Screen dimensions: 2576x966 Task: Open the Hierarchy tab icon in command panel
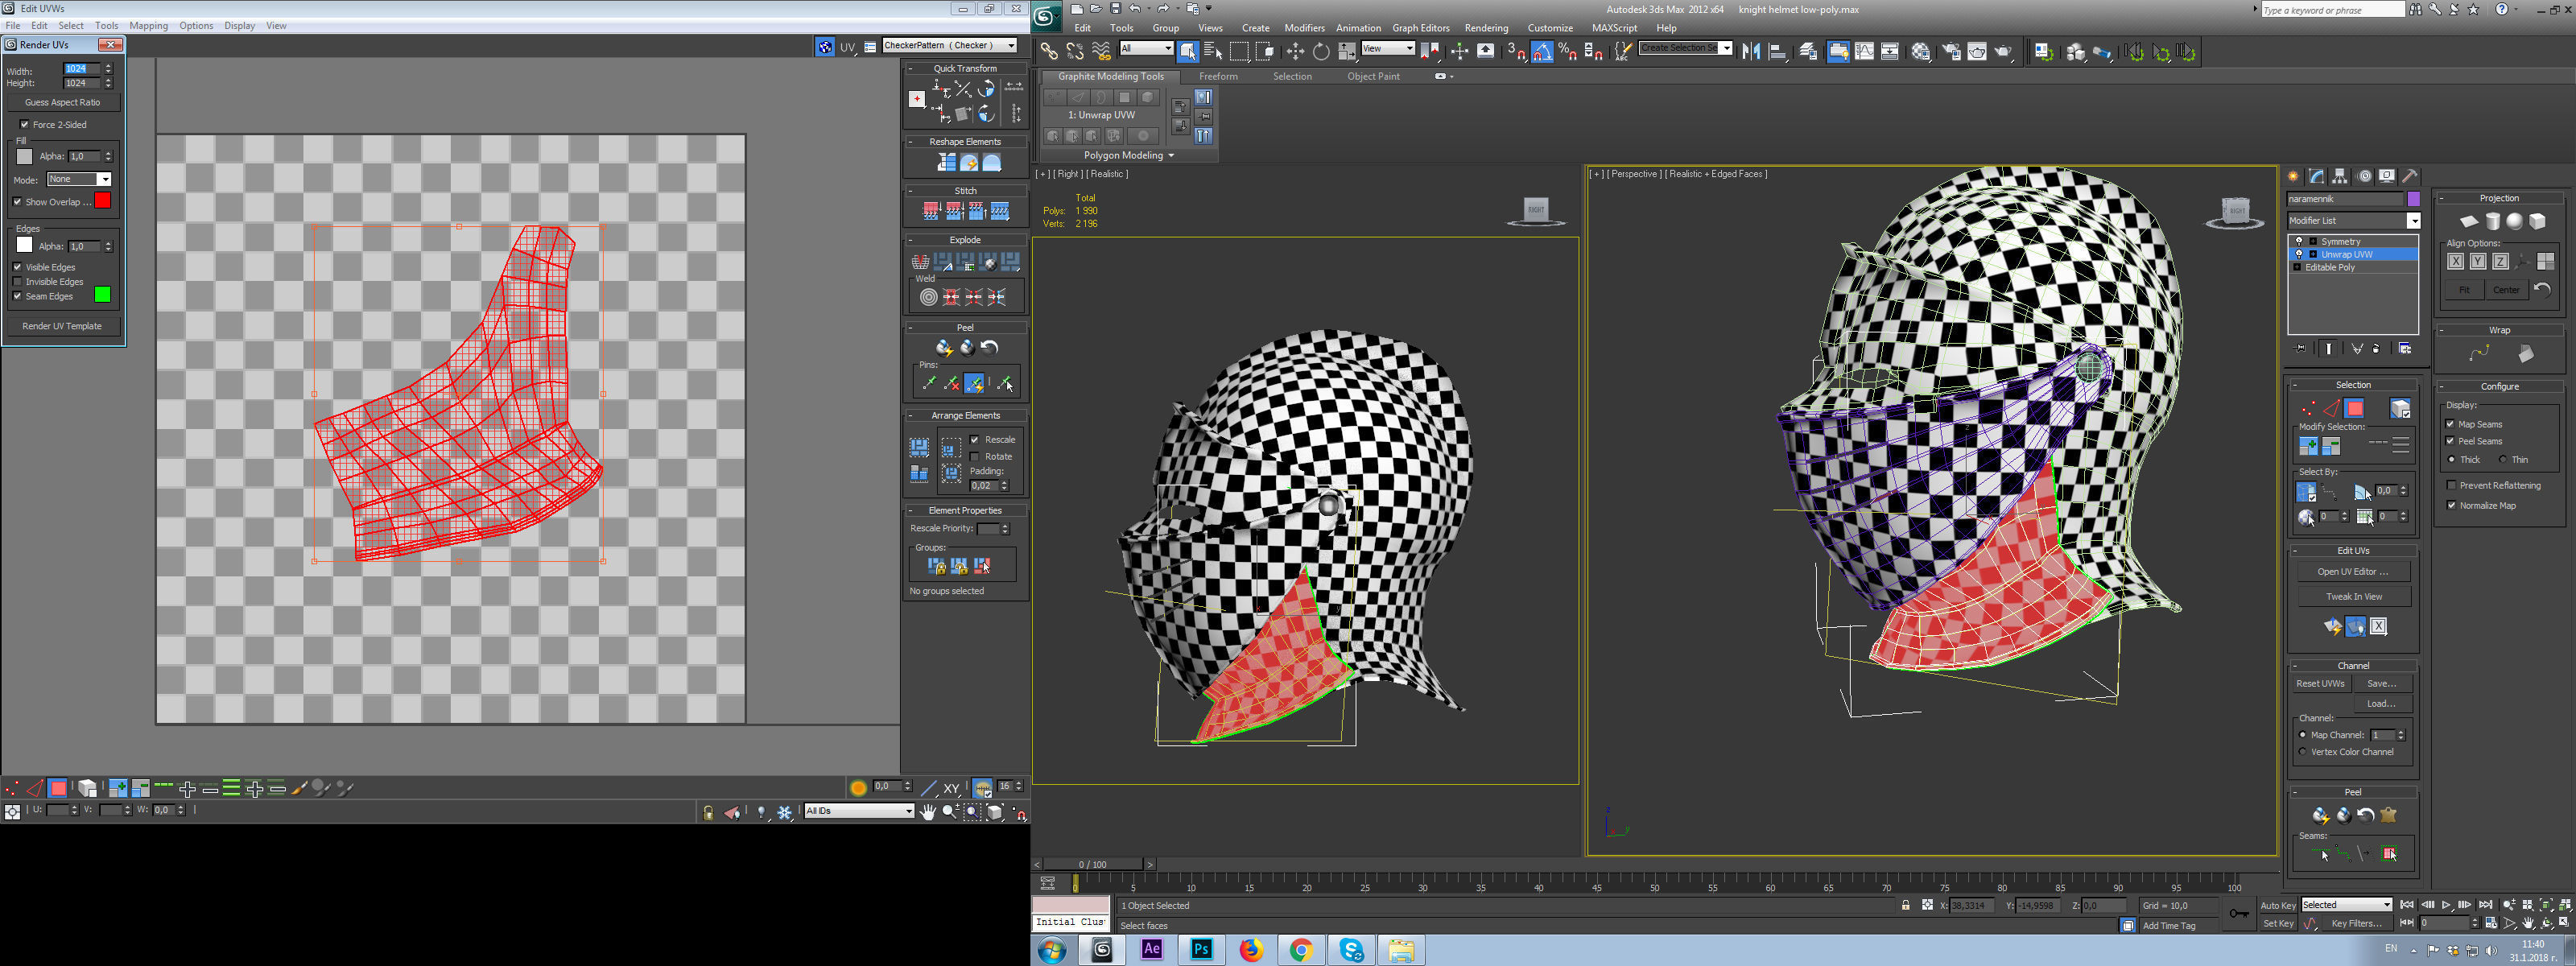pos(2340,176)
